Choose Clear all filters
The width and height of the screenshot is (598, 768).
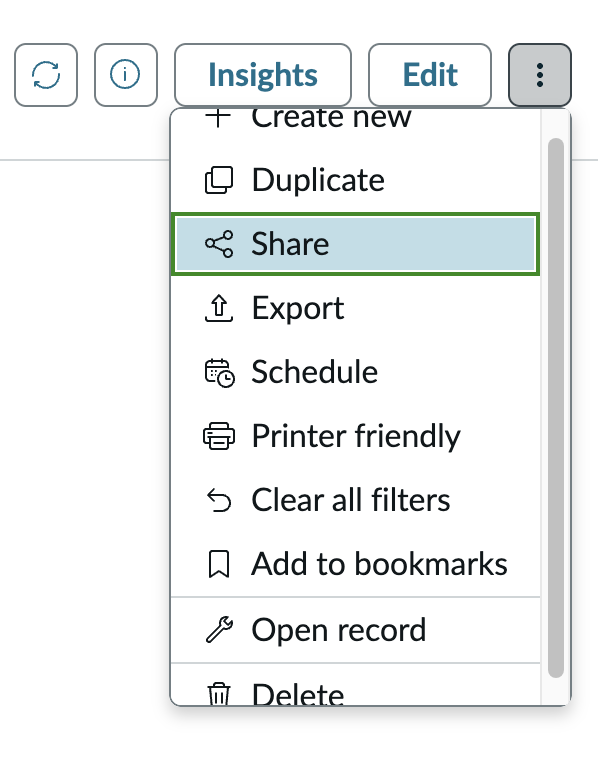coord(356,500)
